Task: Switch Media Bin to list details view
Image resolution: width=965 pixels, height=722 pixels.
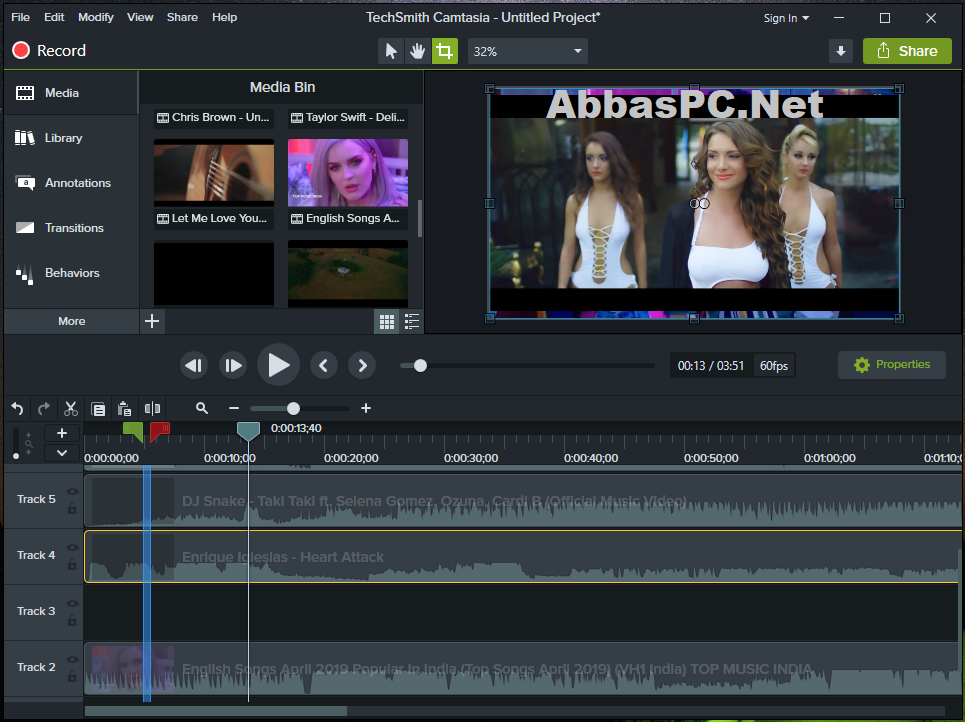Action: [x=412, y=321]
